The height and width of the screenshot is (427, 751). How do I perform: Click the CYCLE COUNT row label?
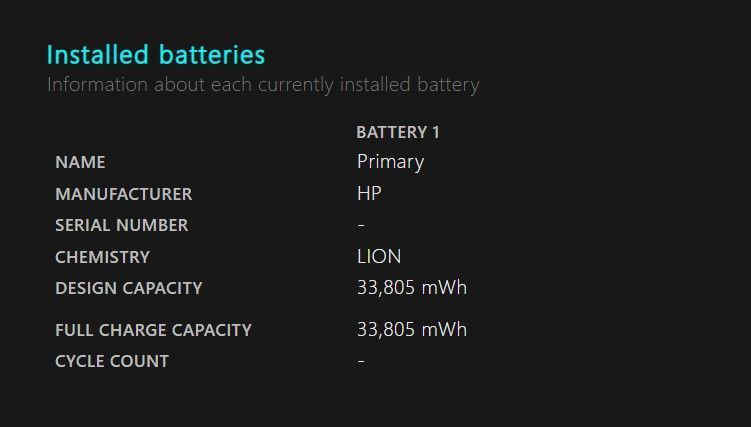pos(112,361)
